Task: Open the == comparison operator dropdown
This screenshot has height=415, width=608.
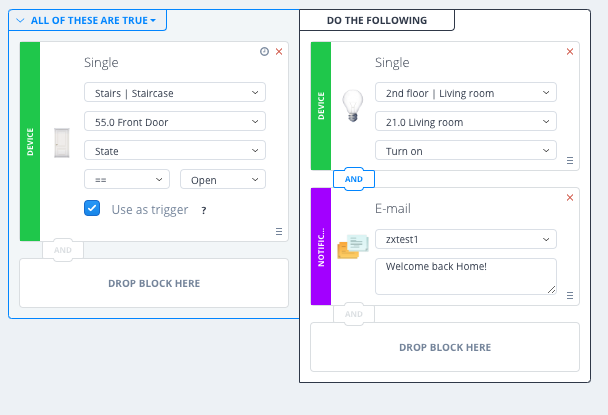Action: coord(127,179)
